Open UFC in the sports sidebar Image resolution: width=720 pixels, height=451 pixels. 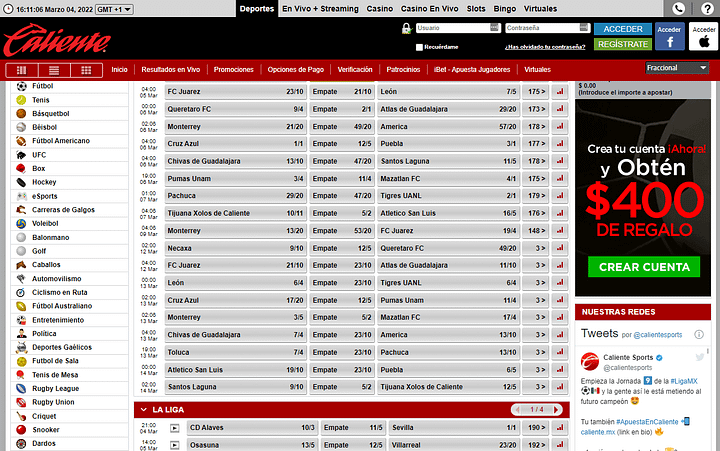[69, 155]
